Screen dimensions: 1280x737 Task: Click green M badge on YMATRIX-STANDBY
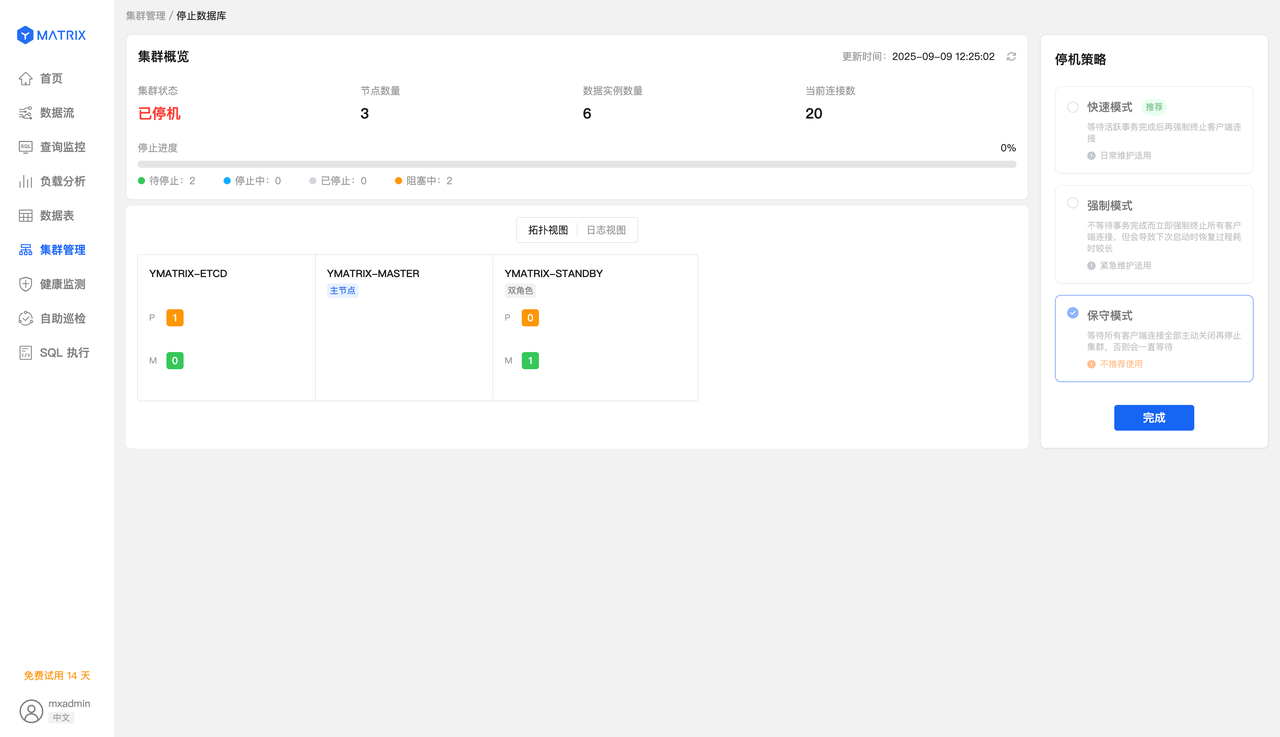[x=530, y=360]
